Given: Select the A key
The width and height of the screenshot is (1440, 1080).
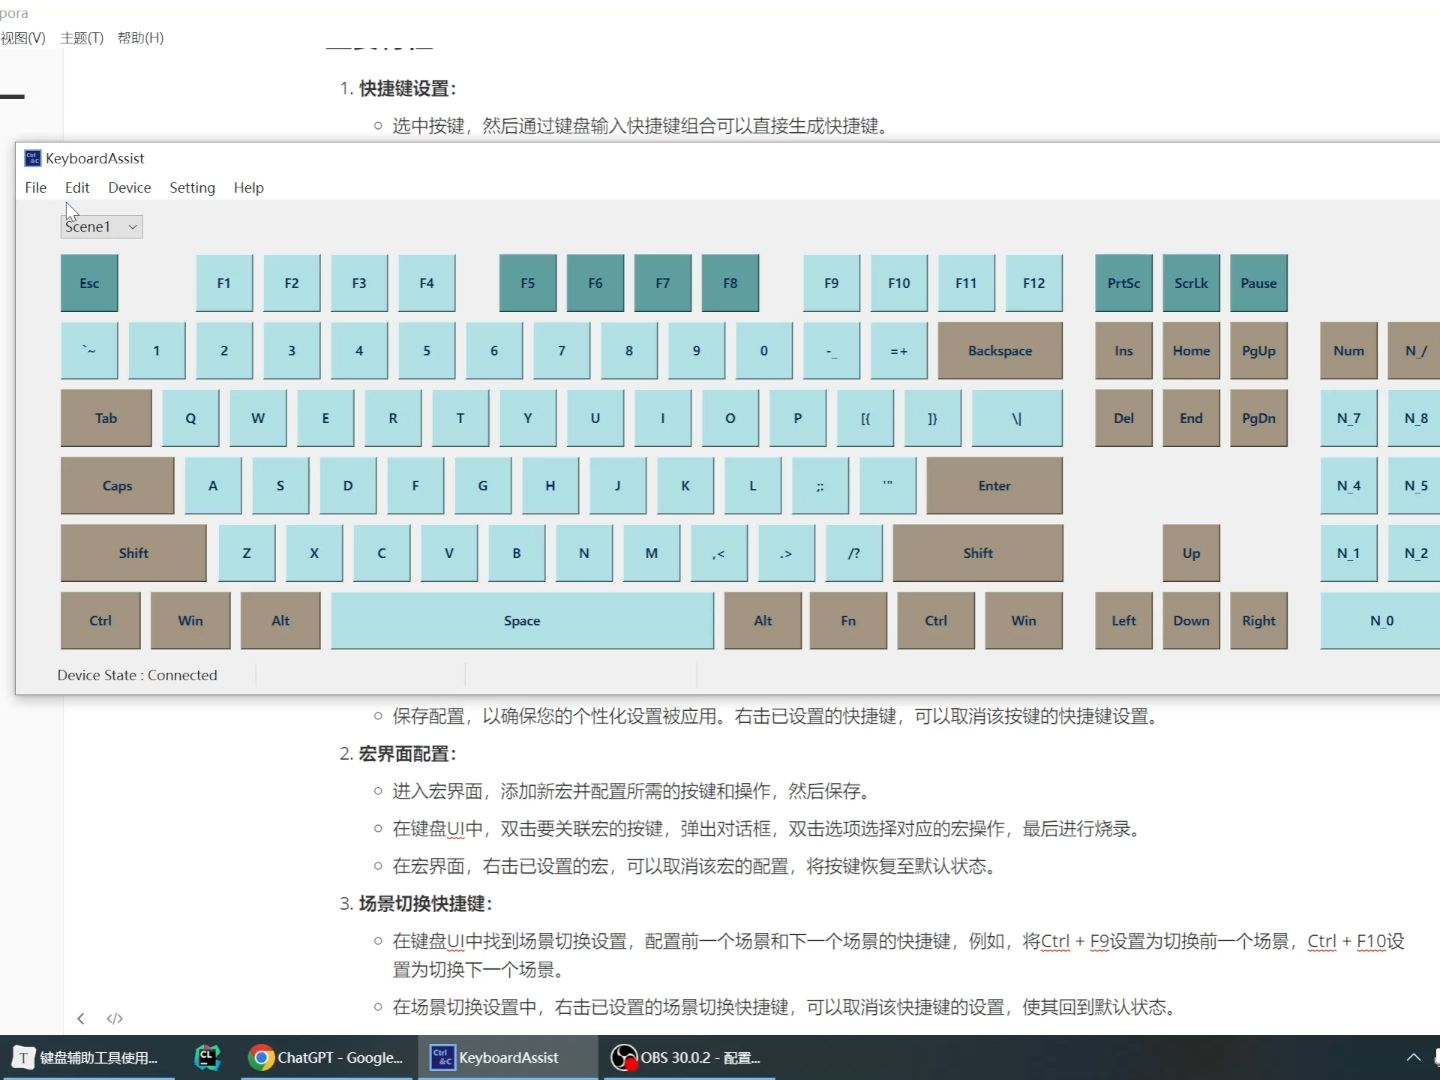Looking at the screenshot, I should tap(213, 486).
